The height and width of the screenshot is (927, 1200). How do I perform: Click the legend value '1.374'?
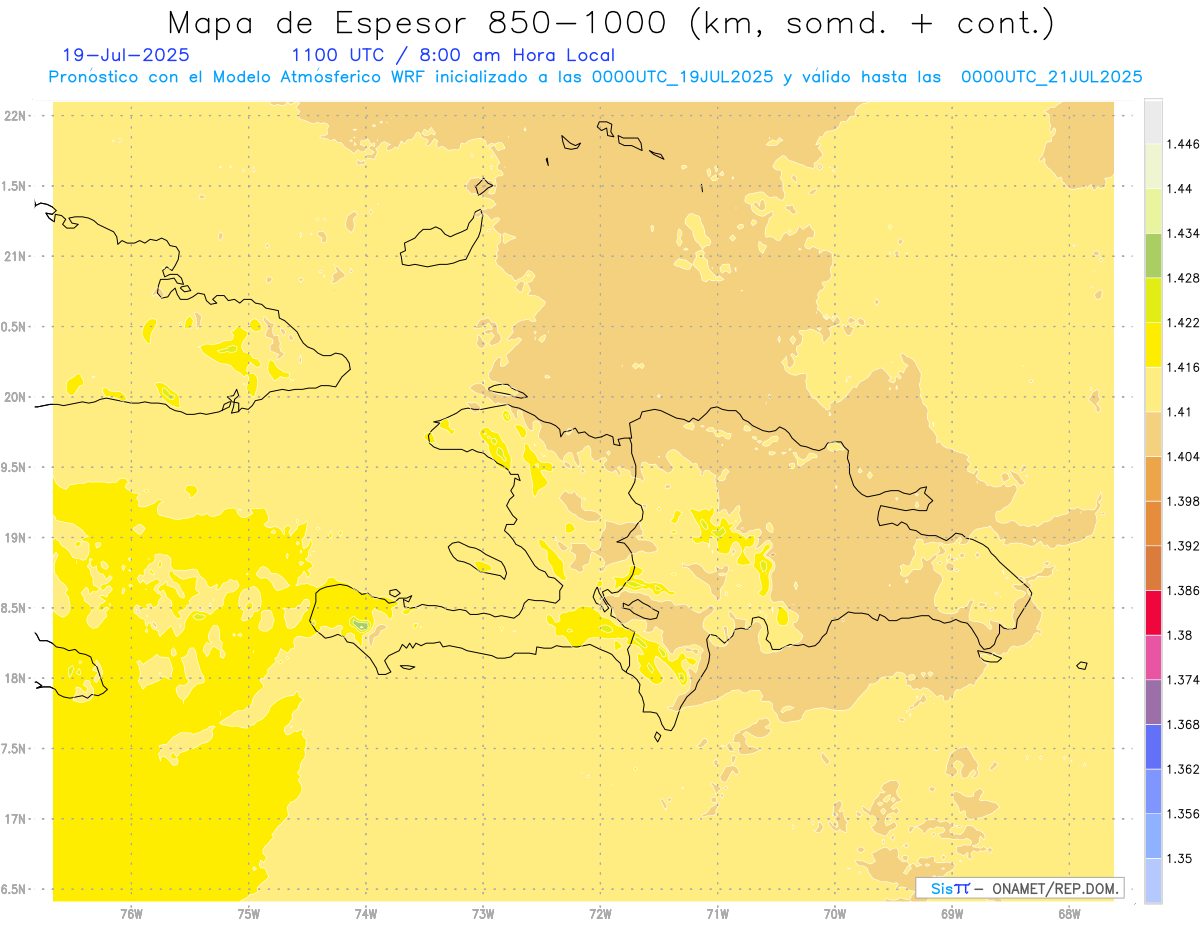[x=1183, y=680]
